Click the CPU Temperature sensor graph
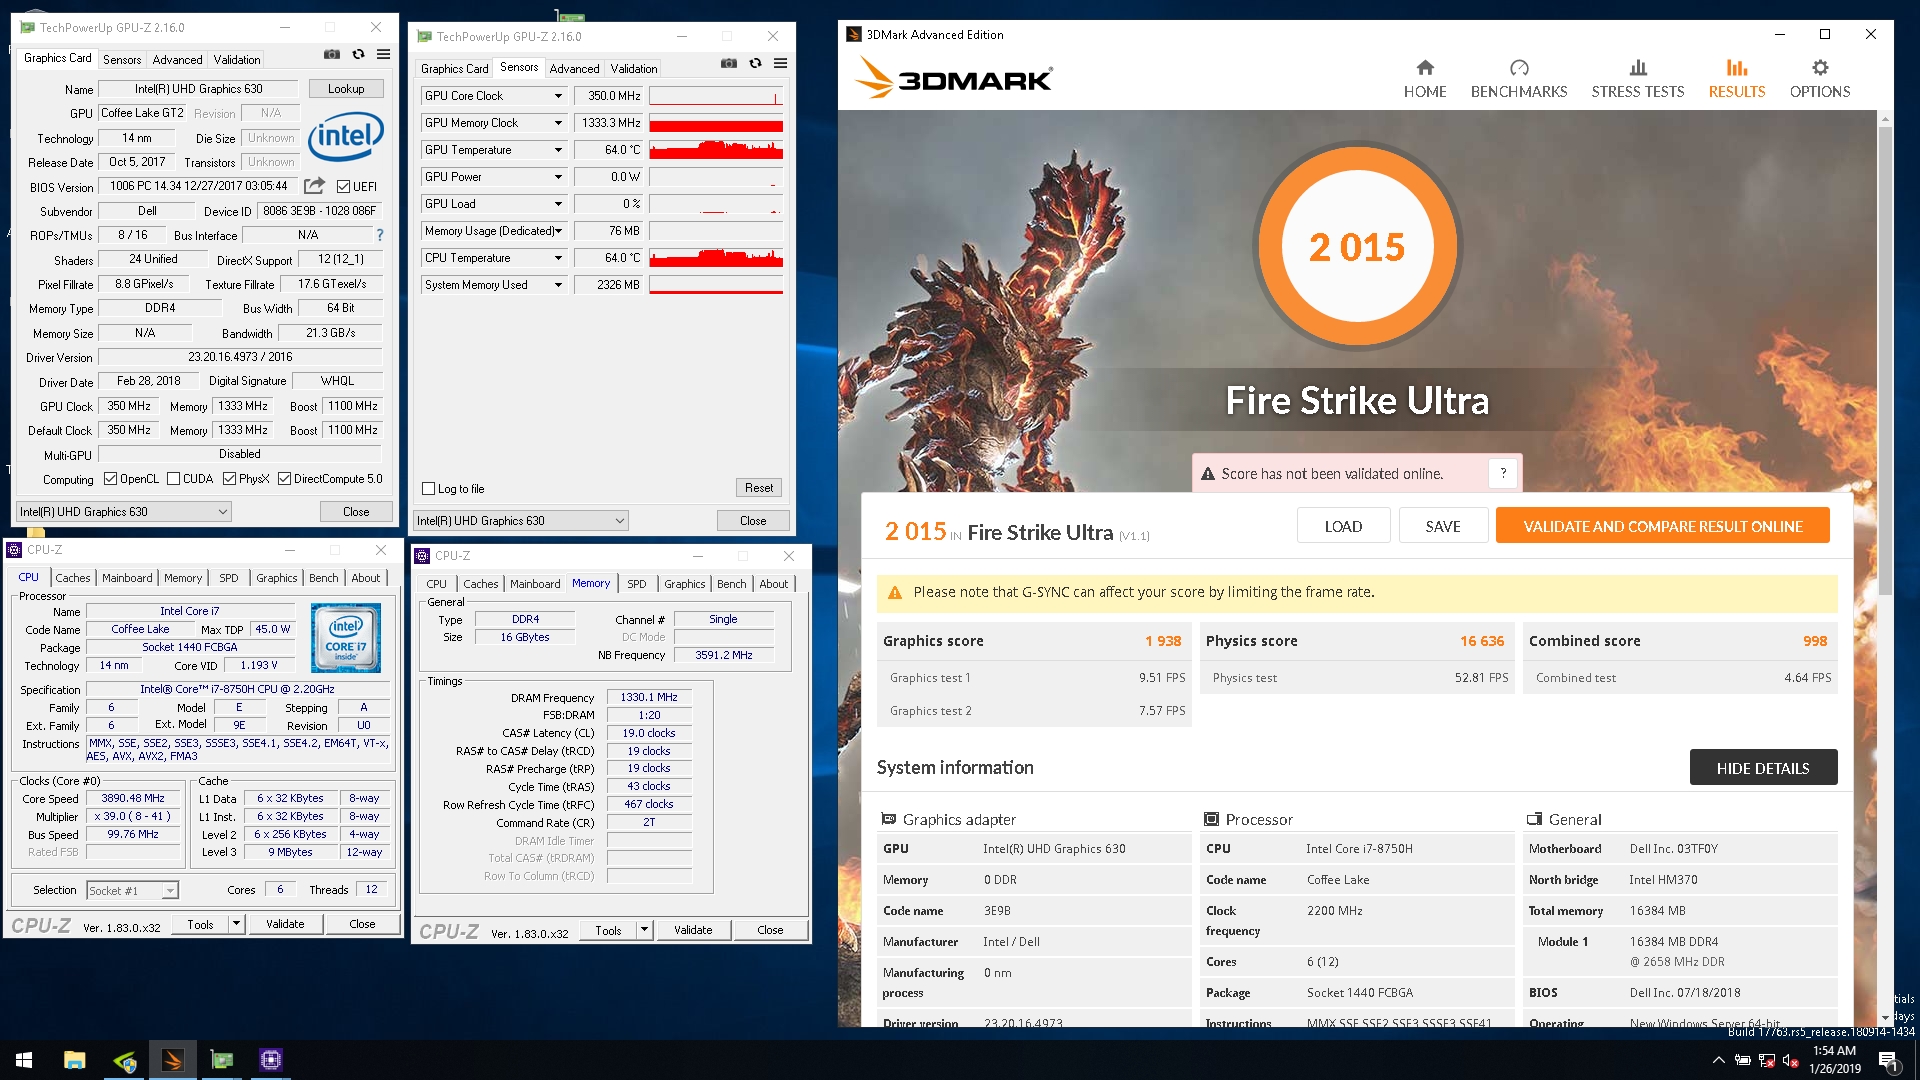 (x=716, y=258)
